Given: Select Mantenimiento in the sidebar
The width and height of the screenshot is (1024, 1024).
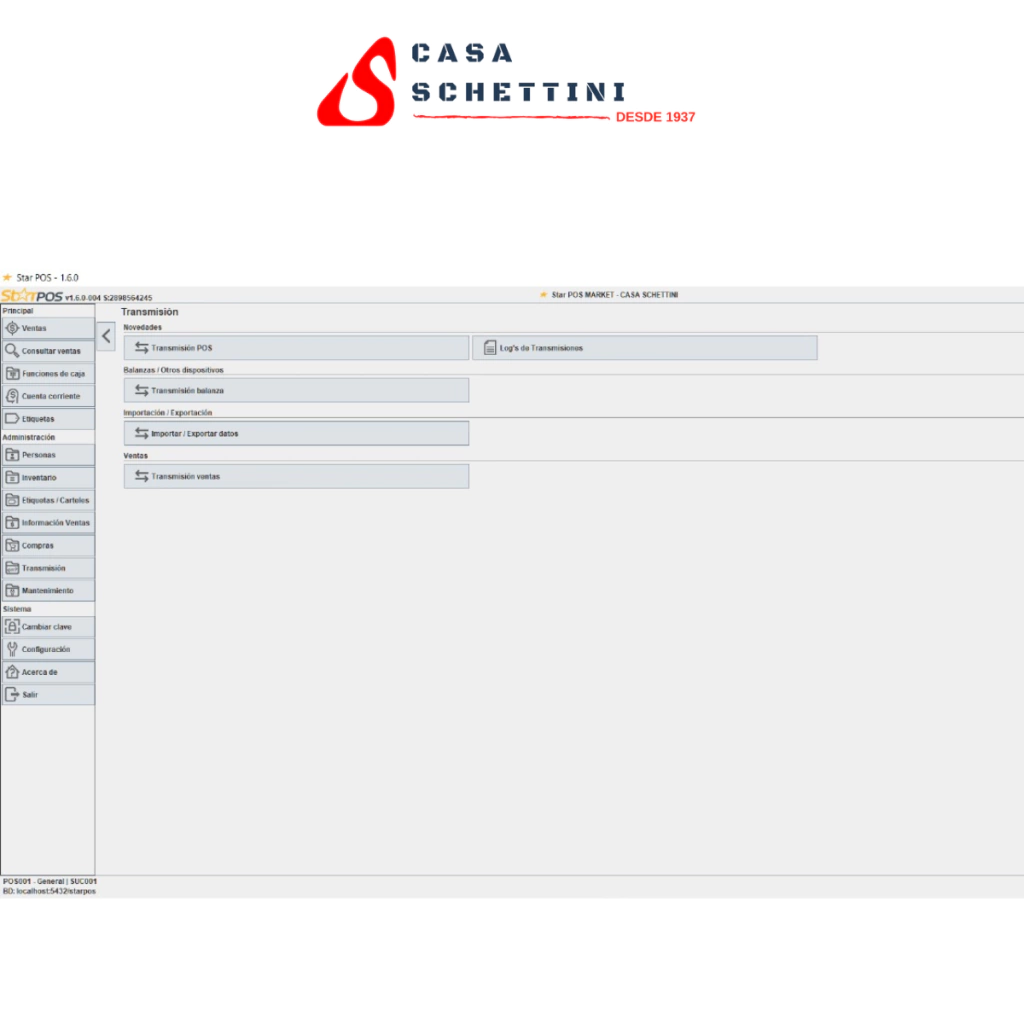Looking at the screenshot, I should (48, 591).
